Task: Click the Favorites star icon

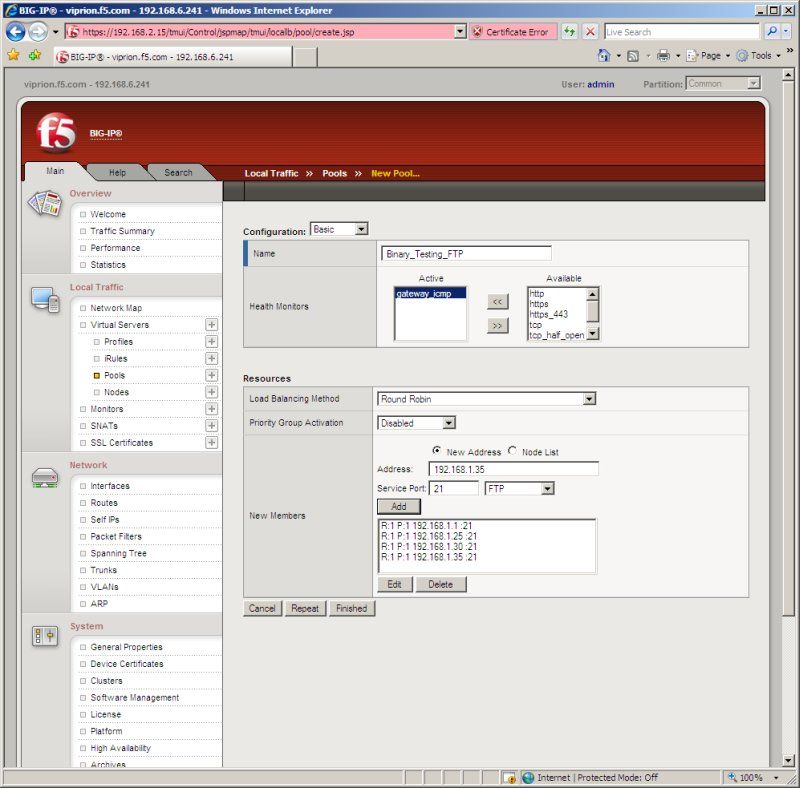Action: point(14,55)
